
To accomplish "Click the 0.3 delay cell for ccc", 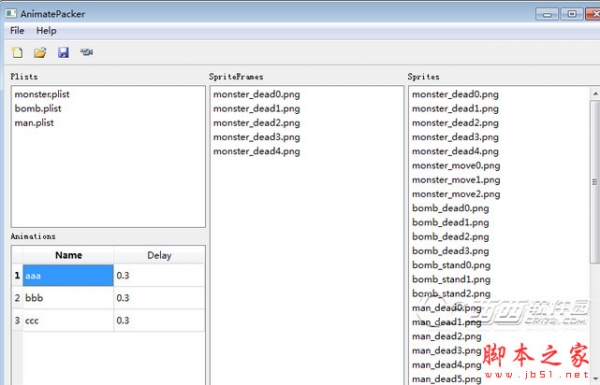I will pos(159,320).
